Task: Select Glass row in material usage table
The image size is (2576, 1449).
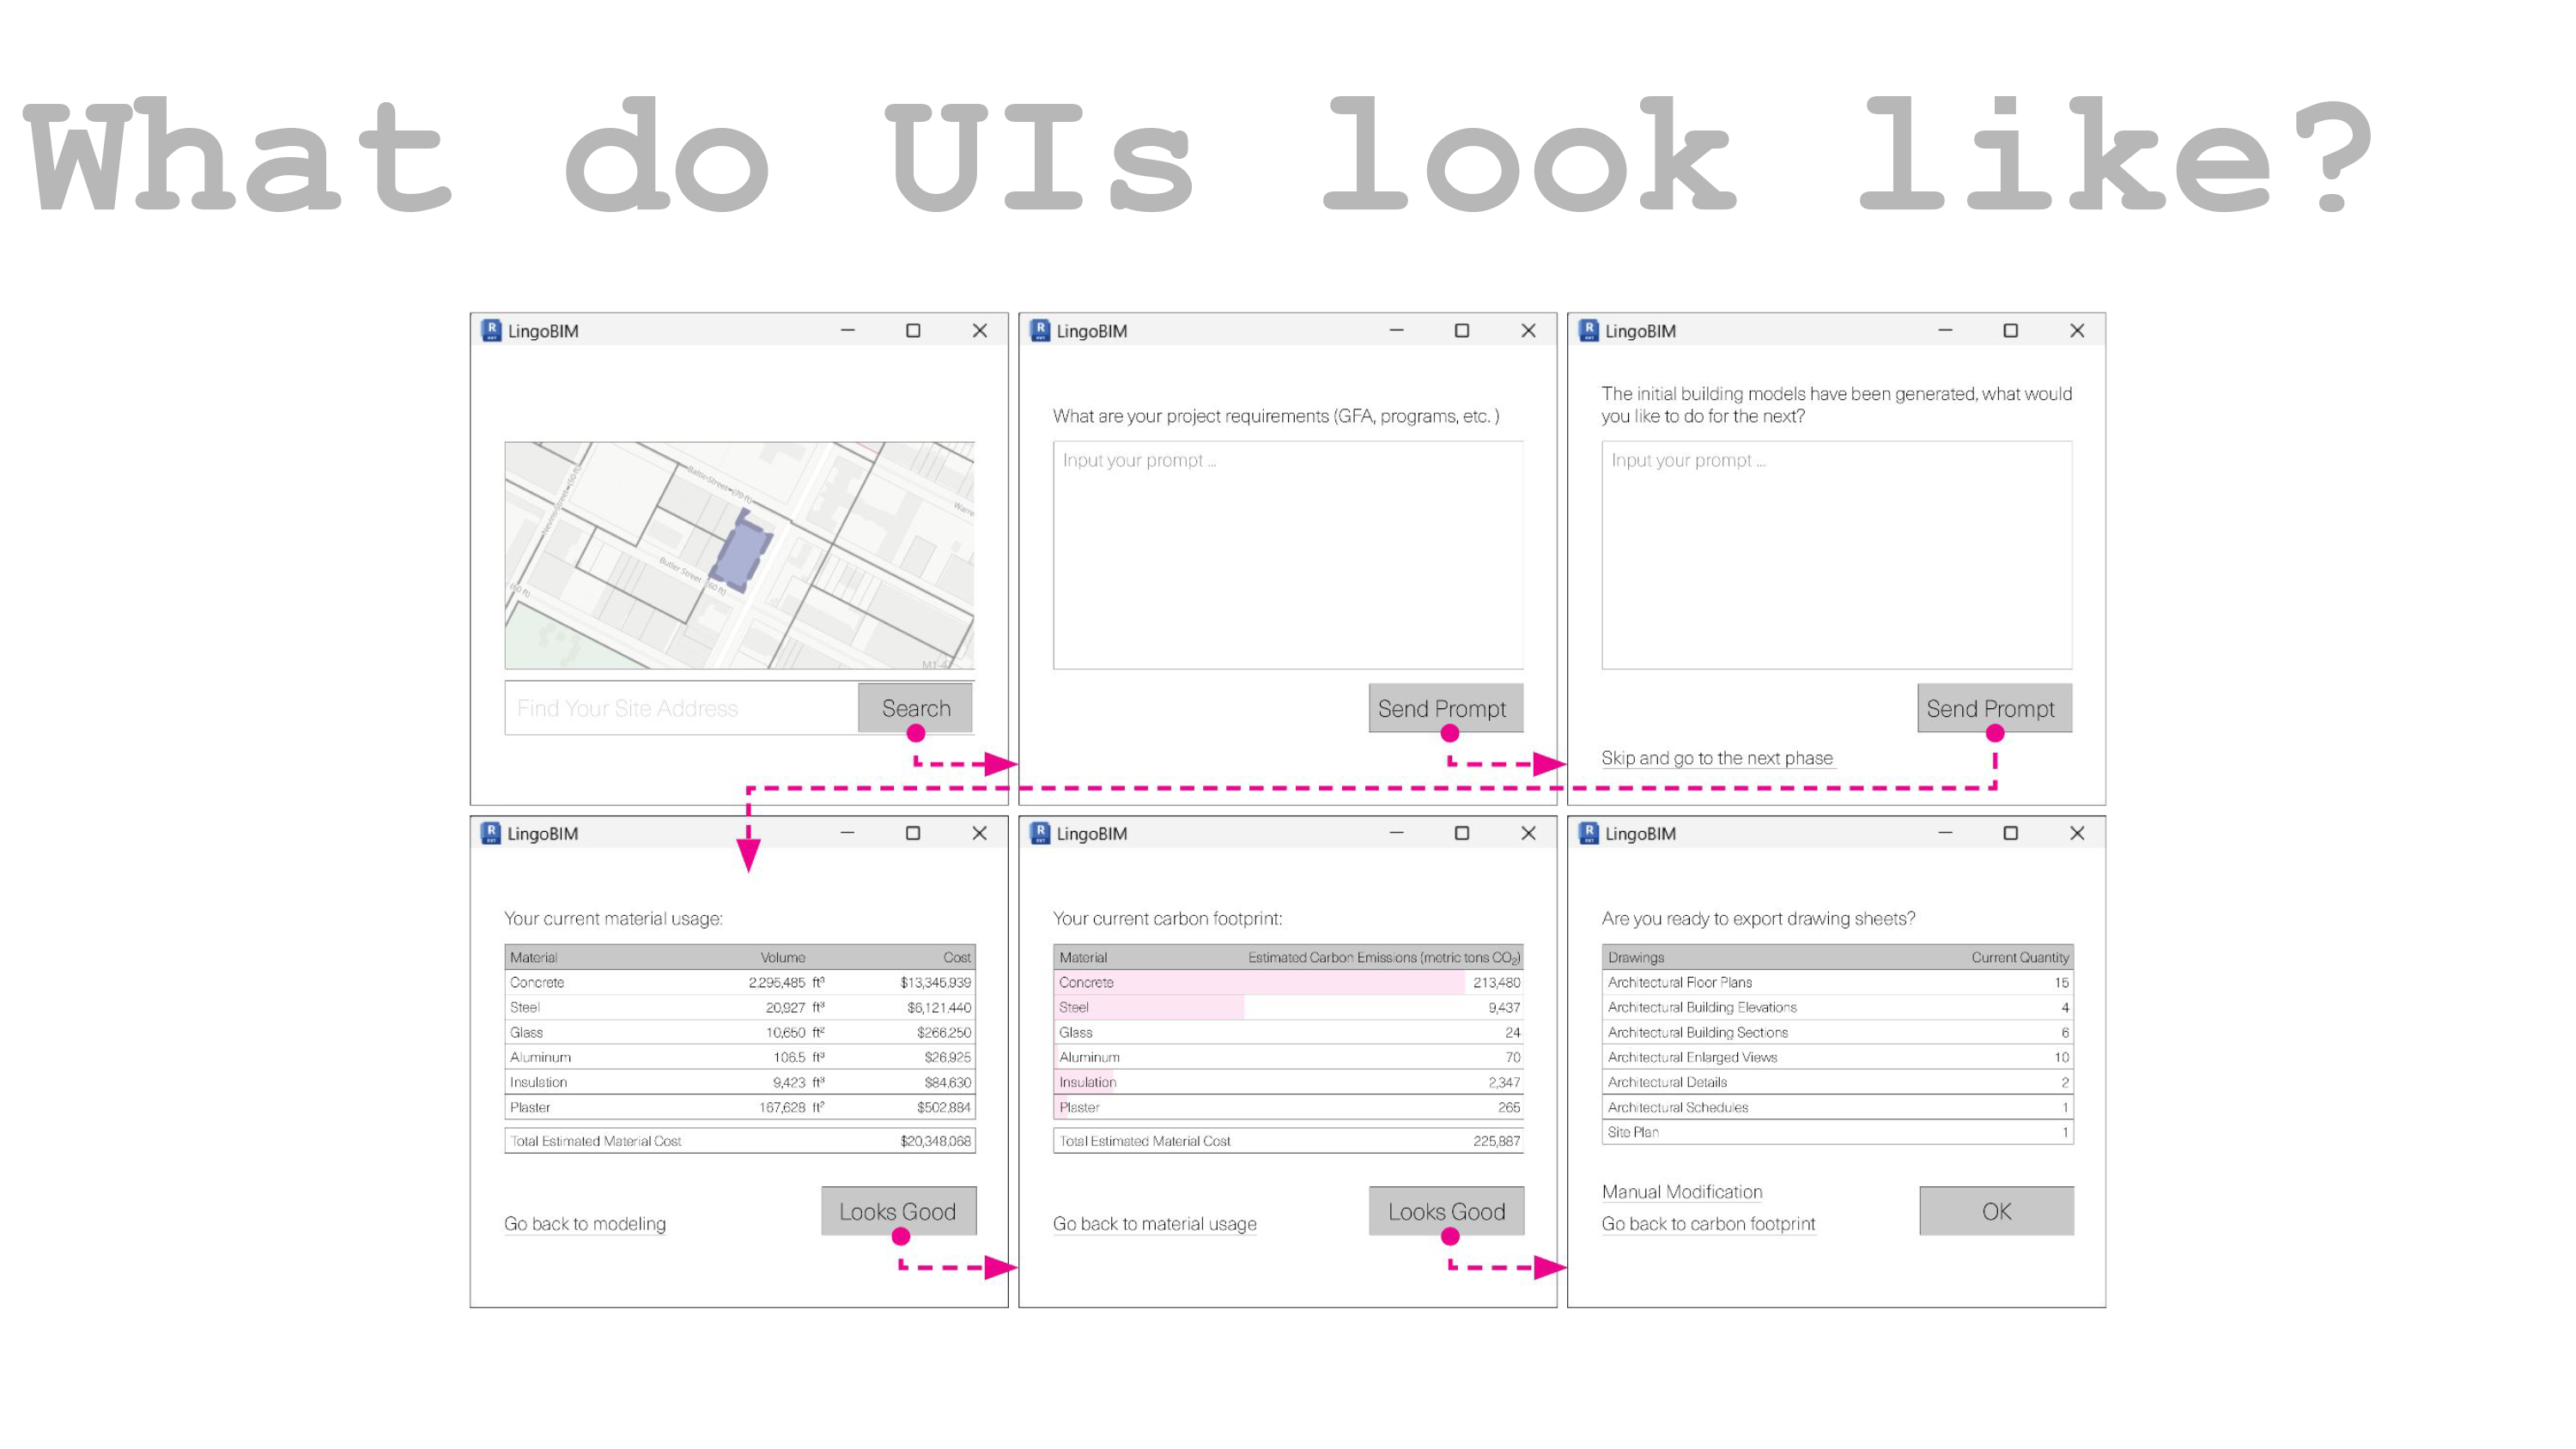Action: pos(740,1032)
